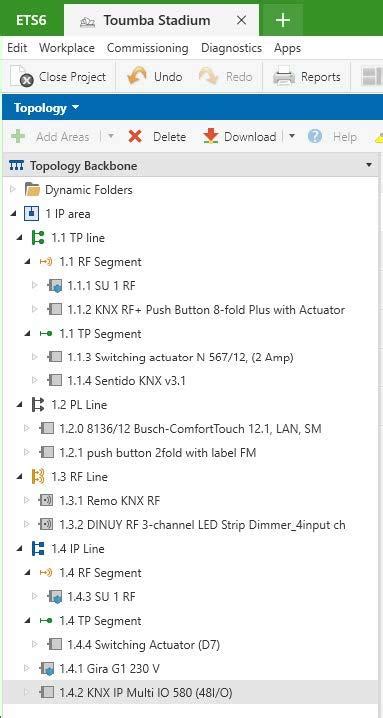Click the Reports printer icon
This screenshot has width=383, height=718.
[x=284, y=77]
